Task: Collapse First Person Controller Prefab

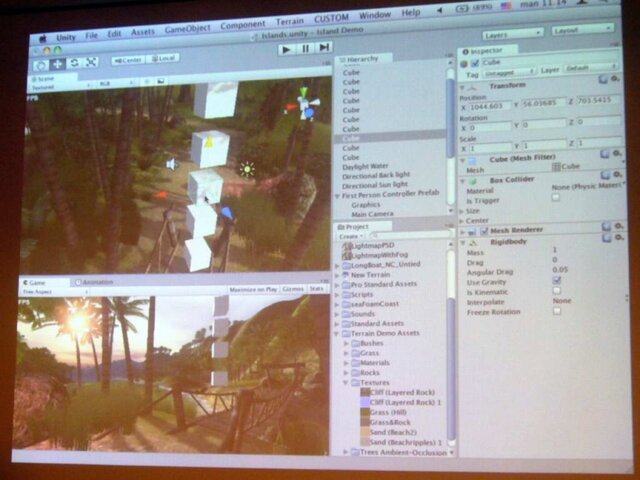Action: coord(338,196)
